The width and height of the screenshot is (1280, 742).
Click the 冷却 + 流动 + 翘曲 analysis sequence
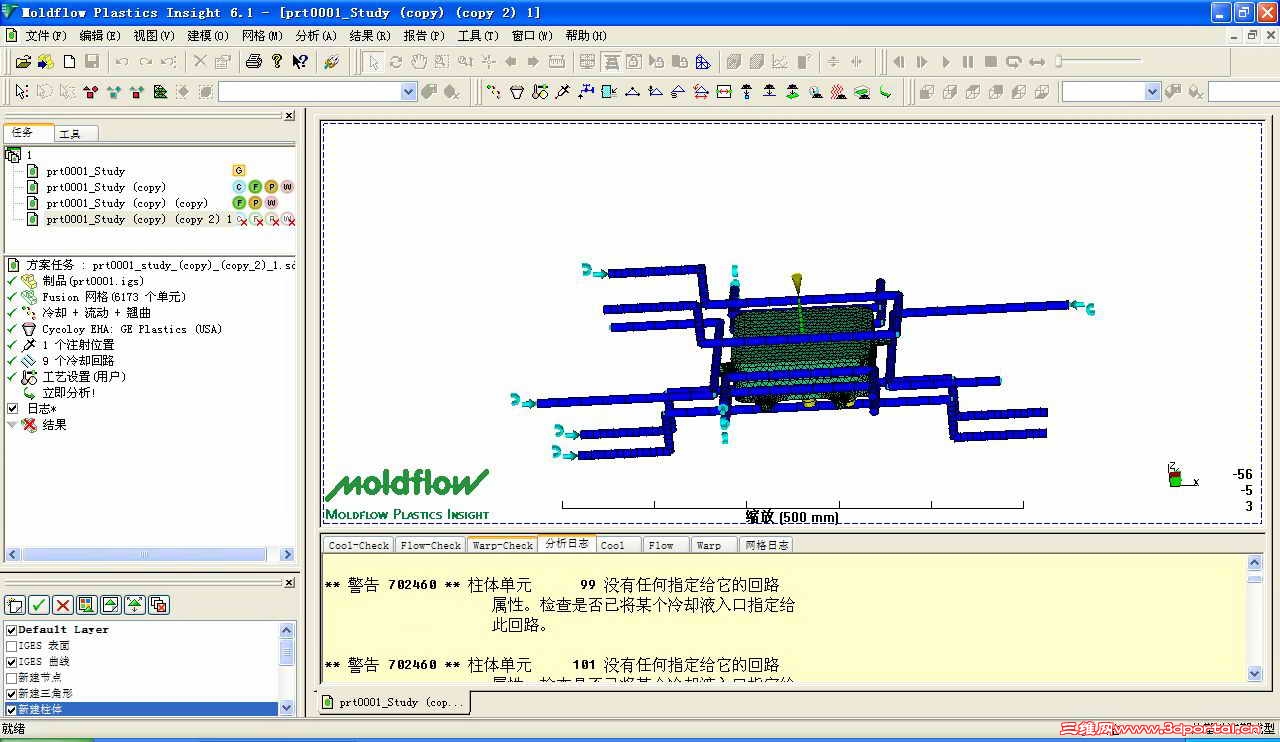(96, 312)
